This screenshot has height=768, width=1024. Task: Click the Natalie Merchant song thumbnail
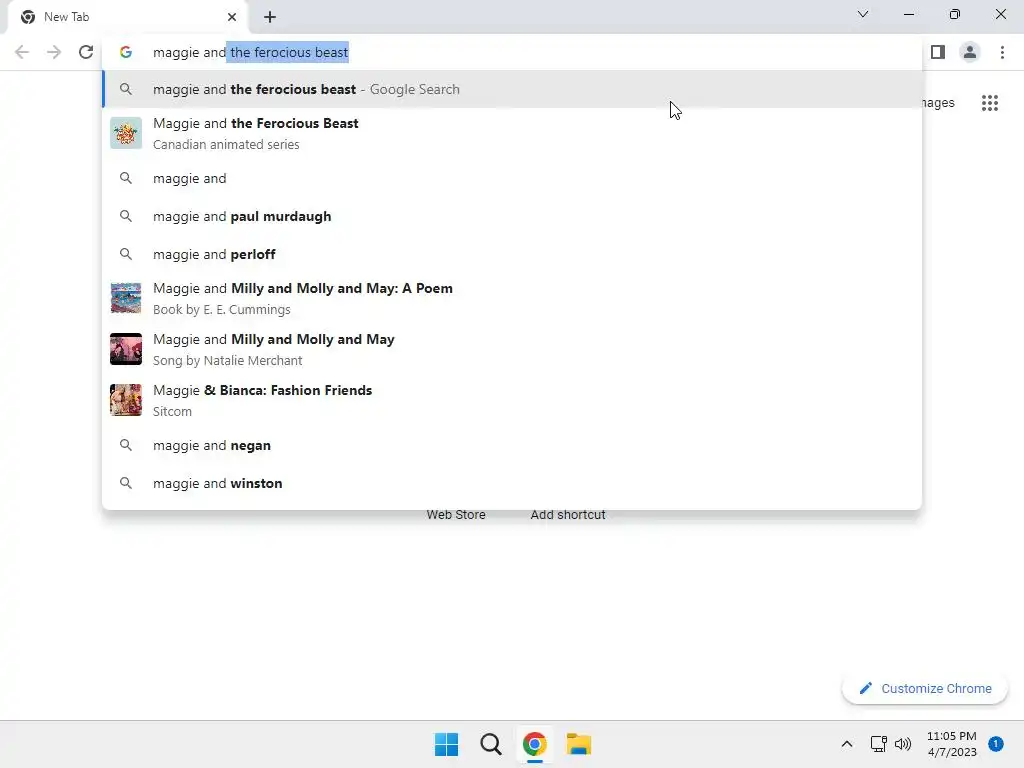126,349
